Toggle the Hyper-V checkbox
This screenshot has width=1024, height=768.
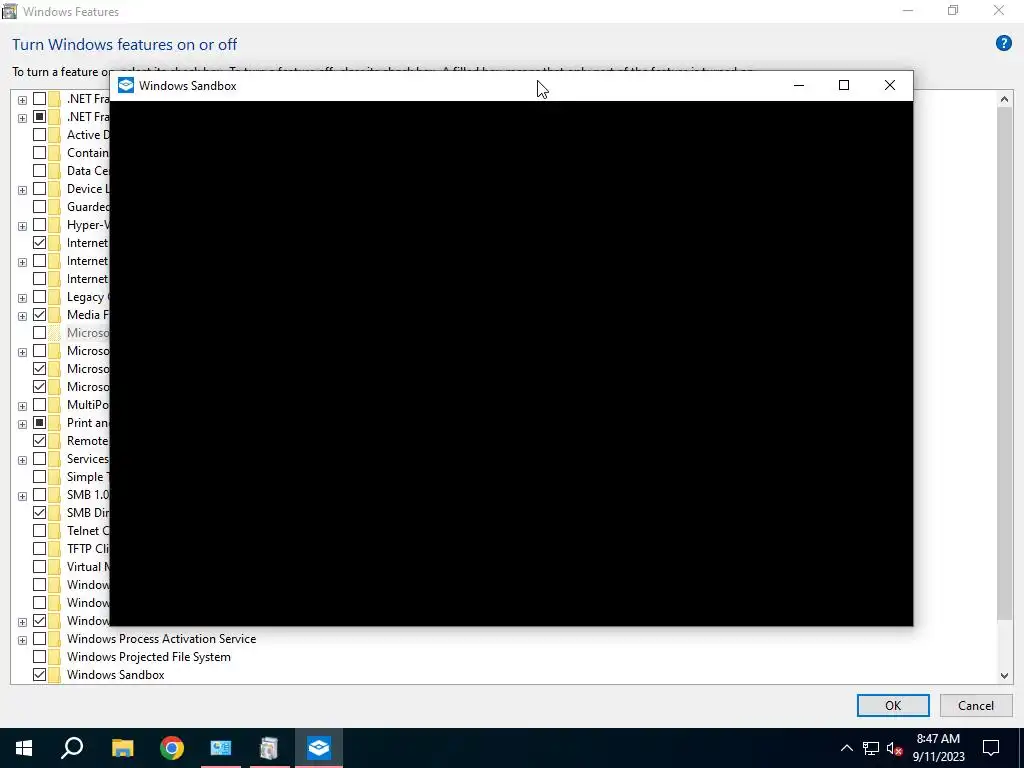coord(39,225)
